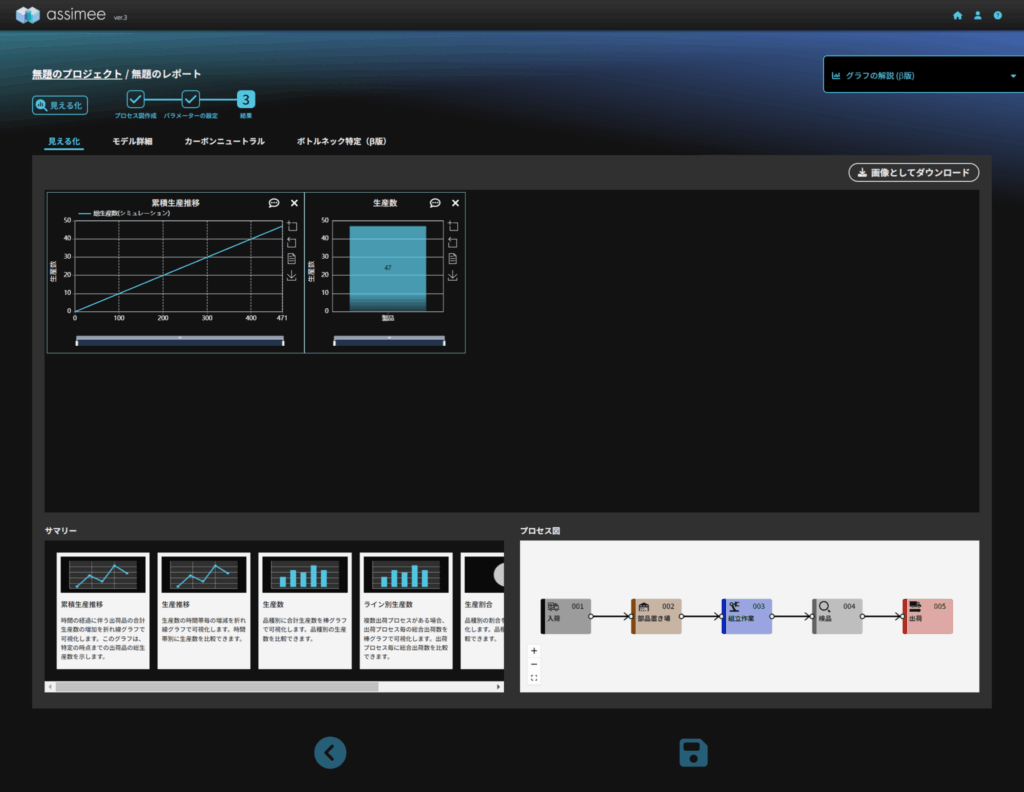Screen dimensions: 1024x792
Task: Click save-as-image icon on 生産数 chart
Action: [x=452, y=275]
